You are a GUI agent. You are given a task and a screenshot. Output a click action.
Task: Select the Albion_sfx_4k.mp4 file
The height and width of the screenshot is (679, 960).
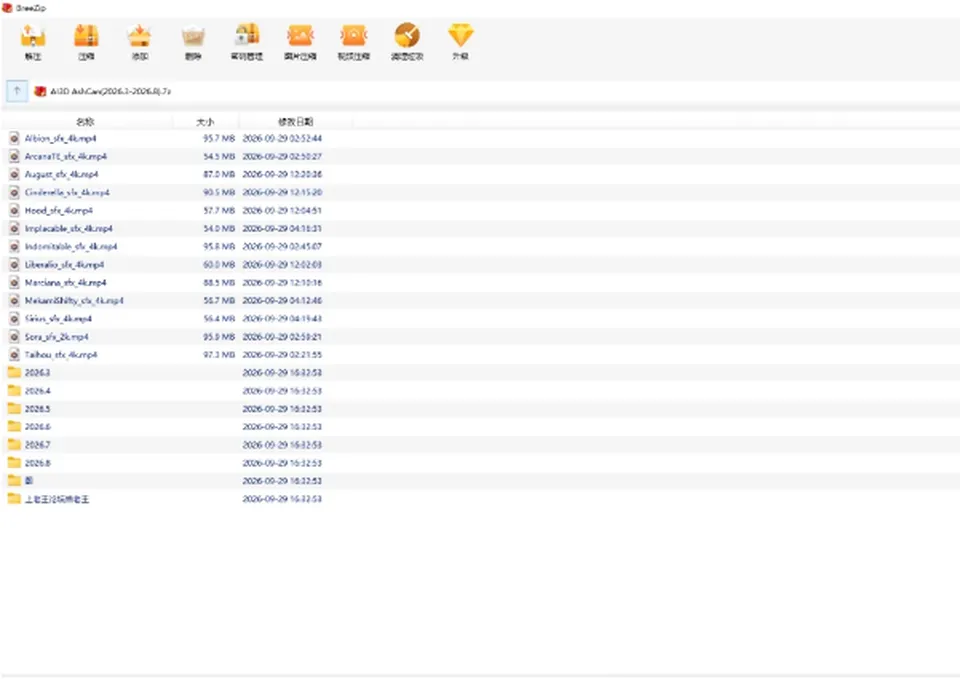coord(61,138)
